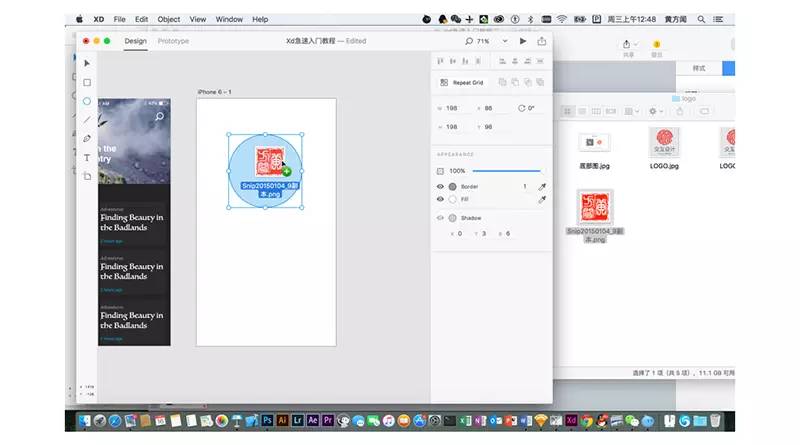Toggle Border visibility eye
The height and width of the screenshot is (445, 800).
pyautogui.click(x=440, y=187)
